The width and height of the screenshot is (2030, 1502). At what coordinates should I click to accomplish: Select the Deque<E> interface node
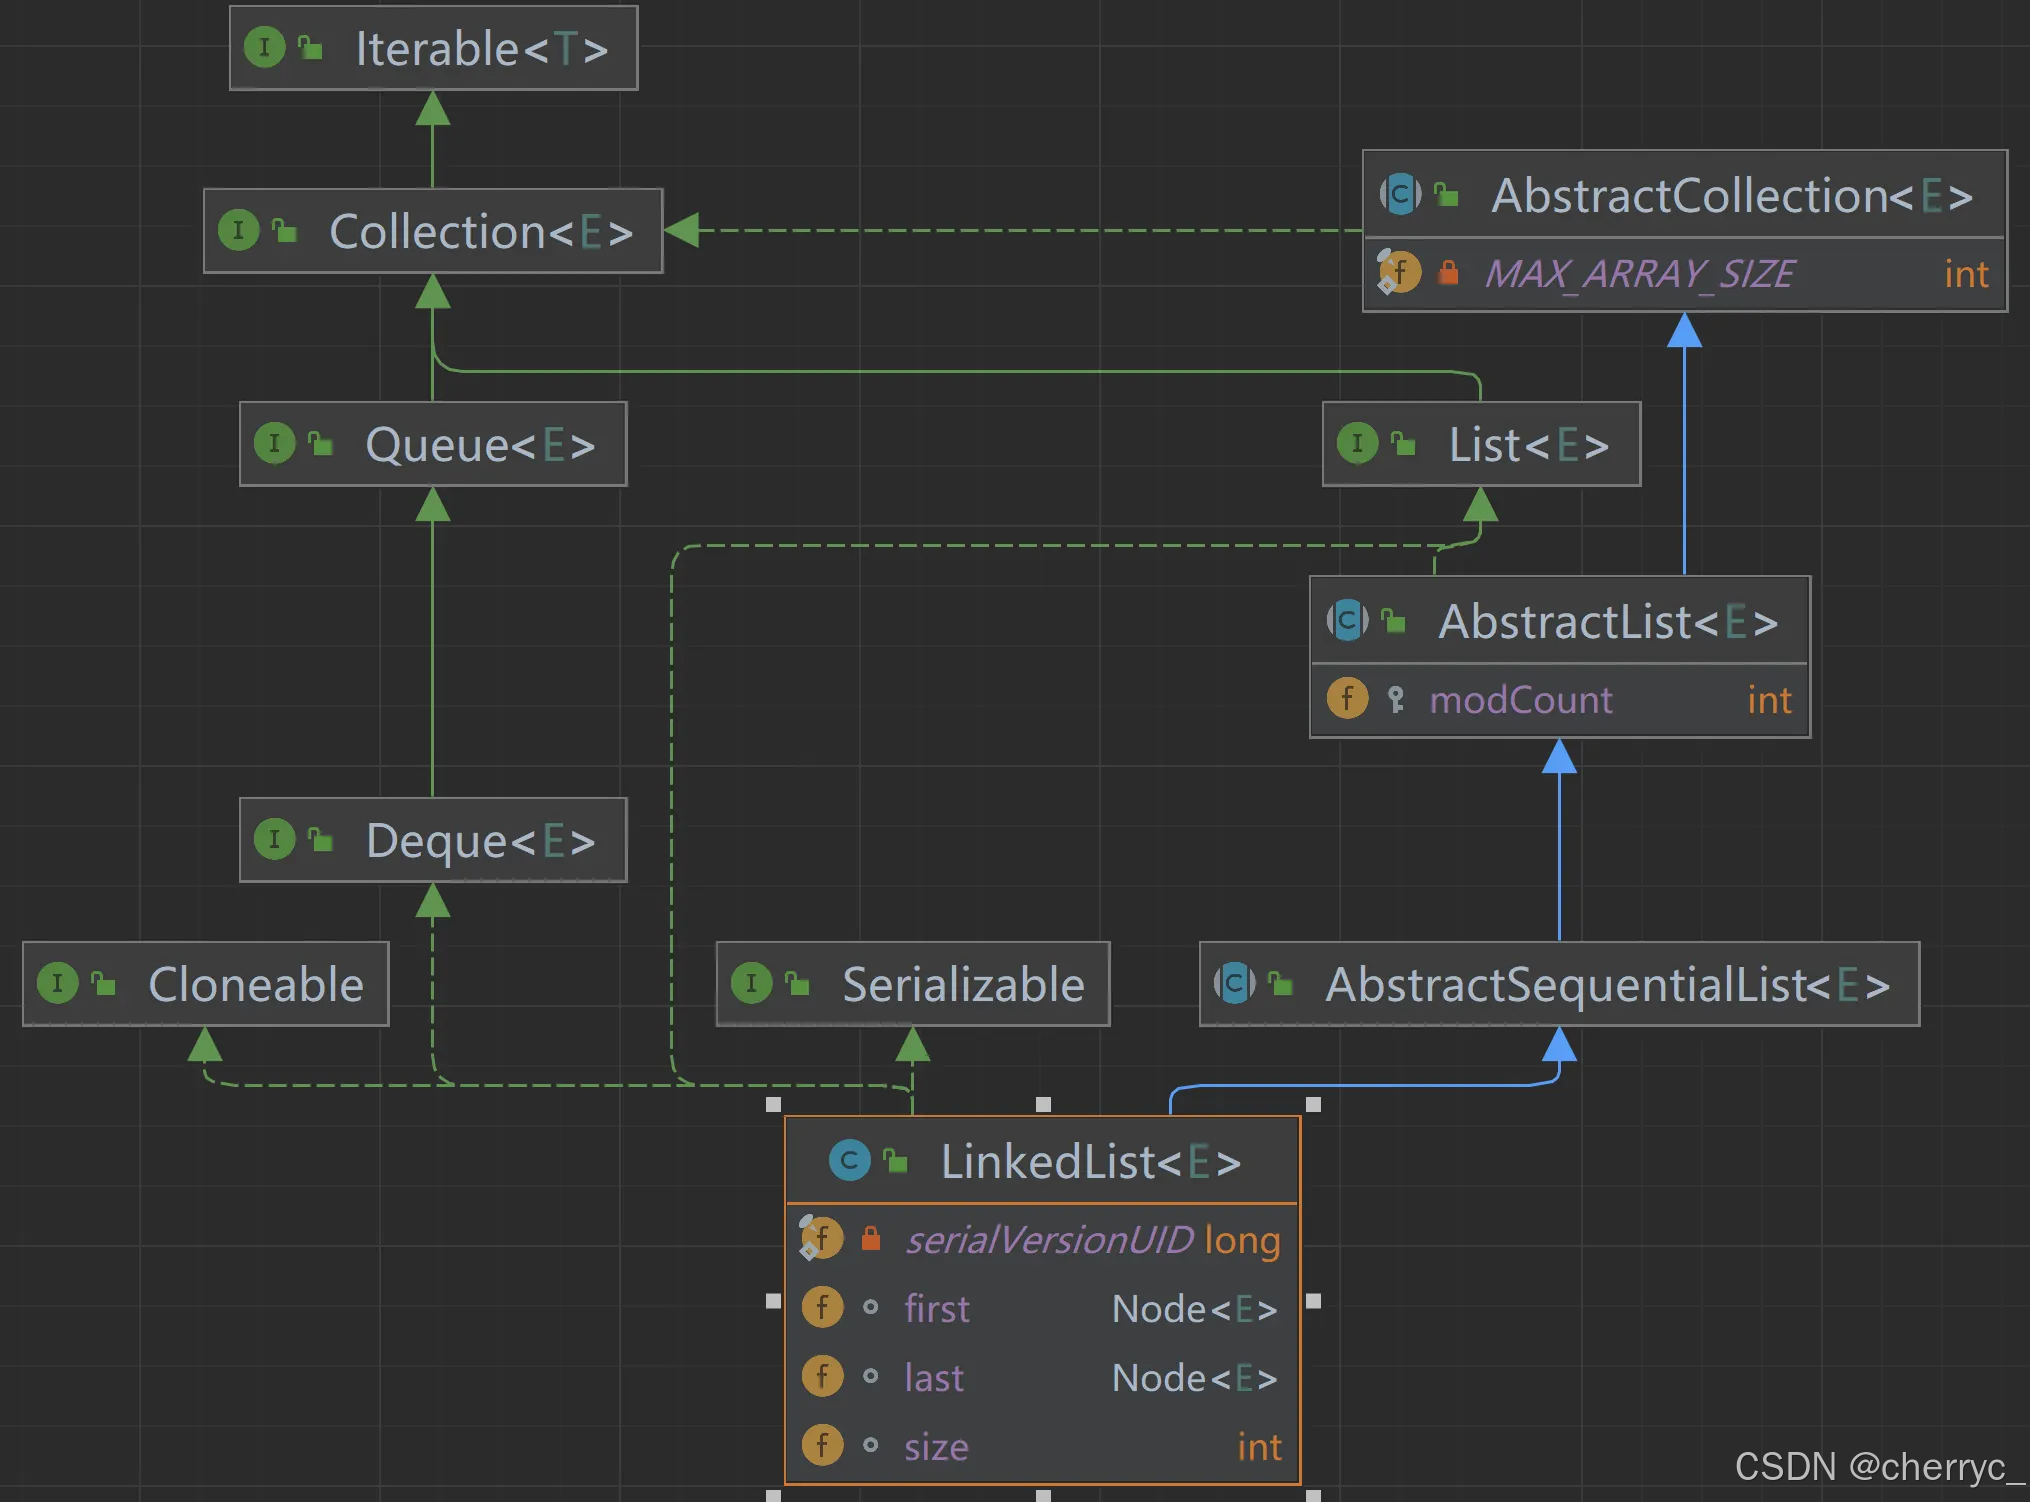[x=433, y=840]
